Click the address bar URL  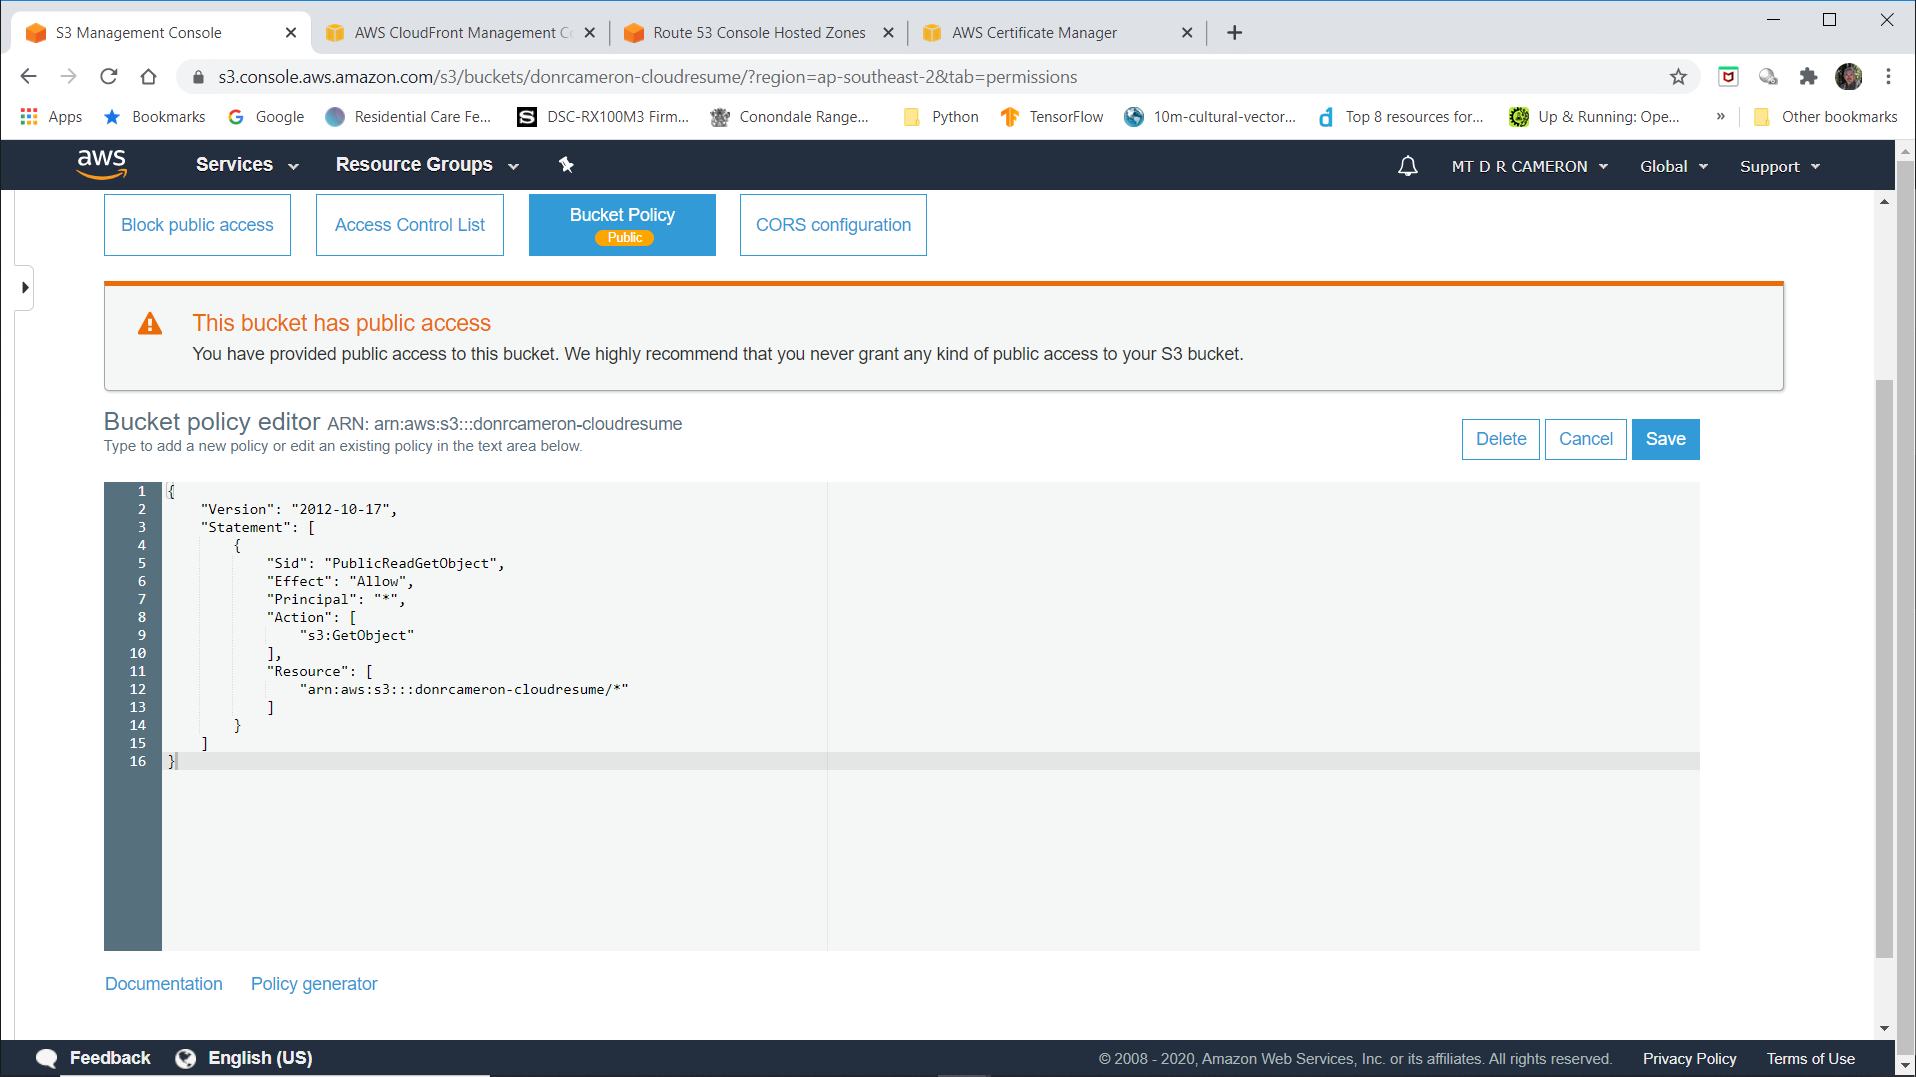(x=648, y=77)
